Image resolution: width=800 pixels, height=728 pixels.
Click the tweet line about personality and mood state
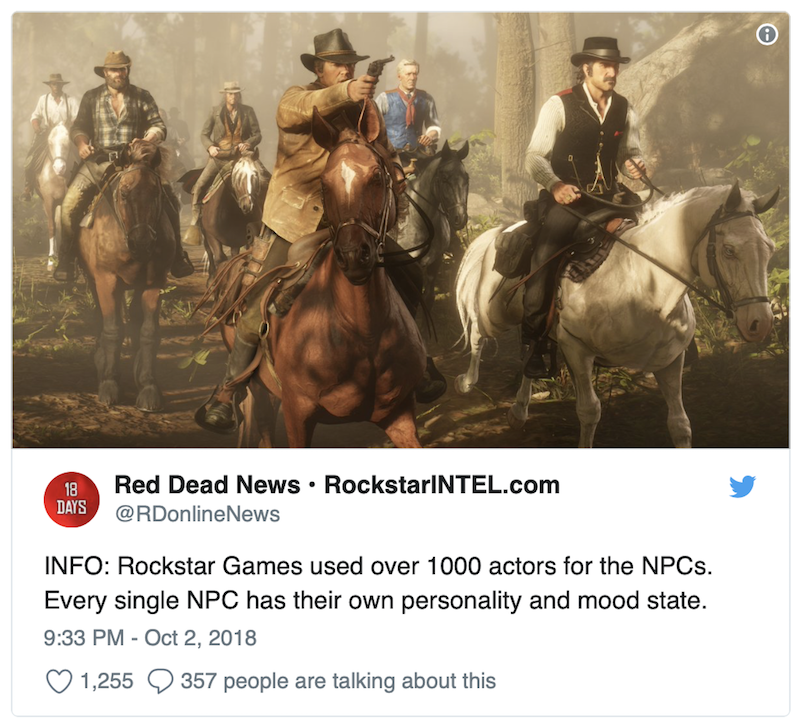376,600
